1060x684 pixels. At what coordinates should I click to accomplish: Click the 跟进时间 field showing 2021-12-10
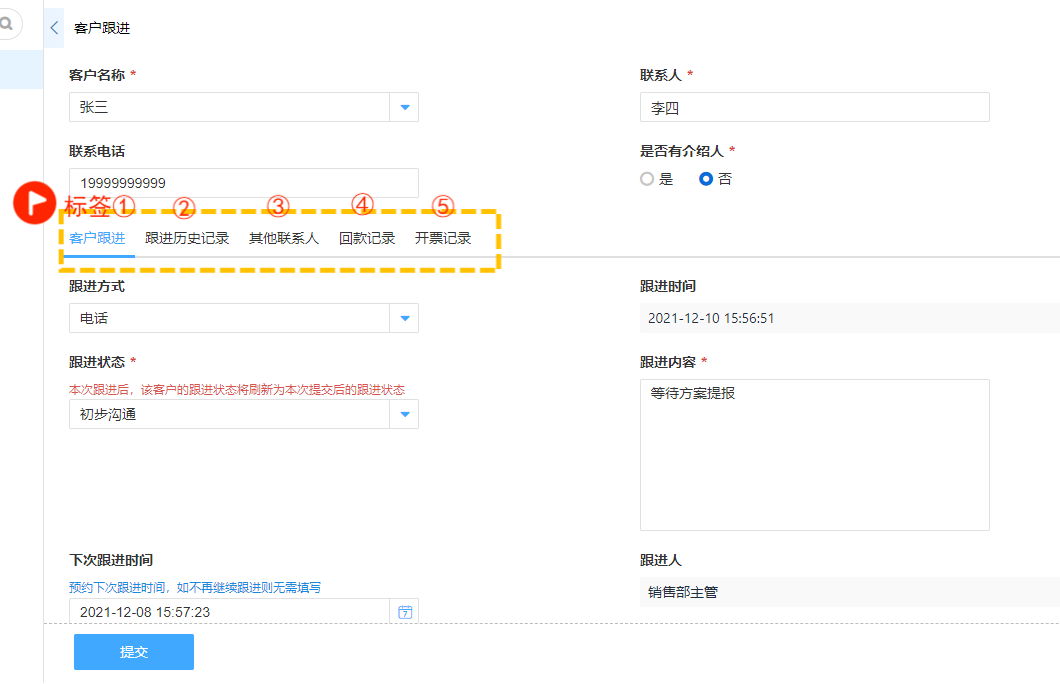[848, 318]
